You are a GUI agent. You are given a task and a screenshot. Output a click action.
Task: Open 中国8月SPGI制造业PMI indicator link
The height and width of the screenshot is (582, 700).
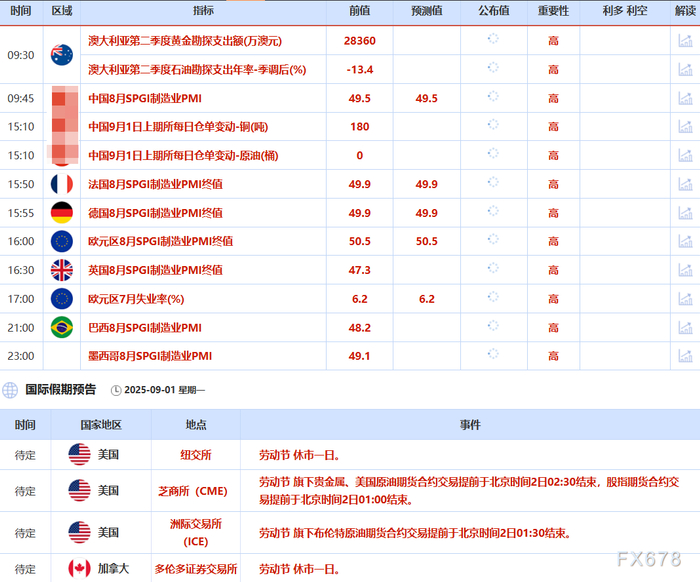pyautogui.click(x=145, y=98)
